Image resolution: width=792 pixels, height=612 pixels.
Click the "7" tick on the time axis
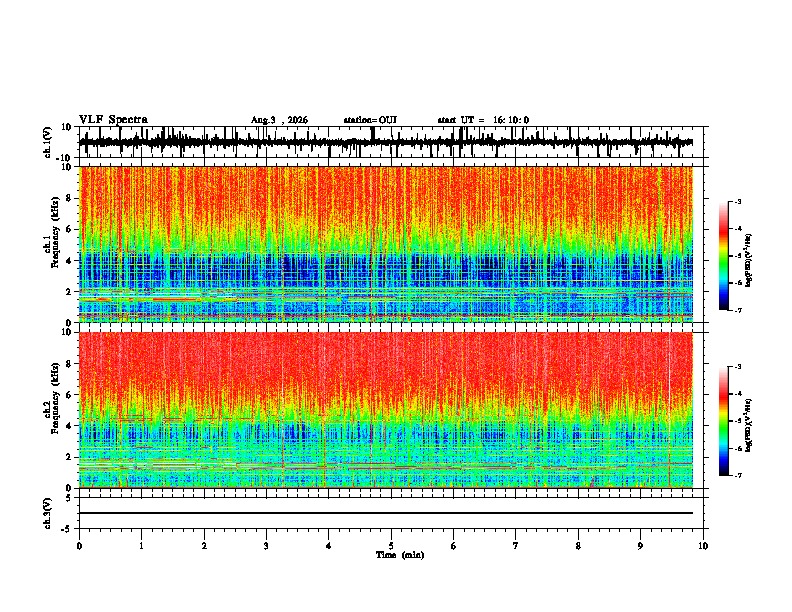tap(516, 546)
